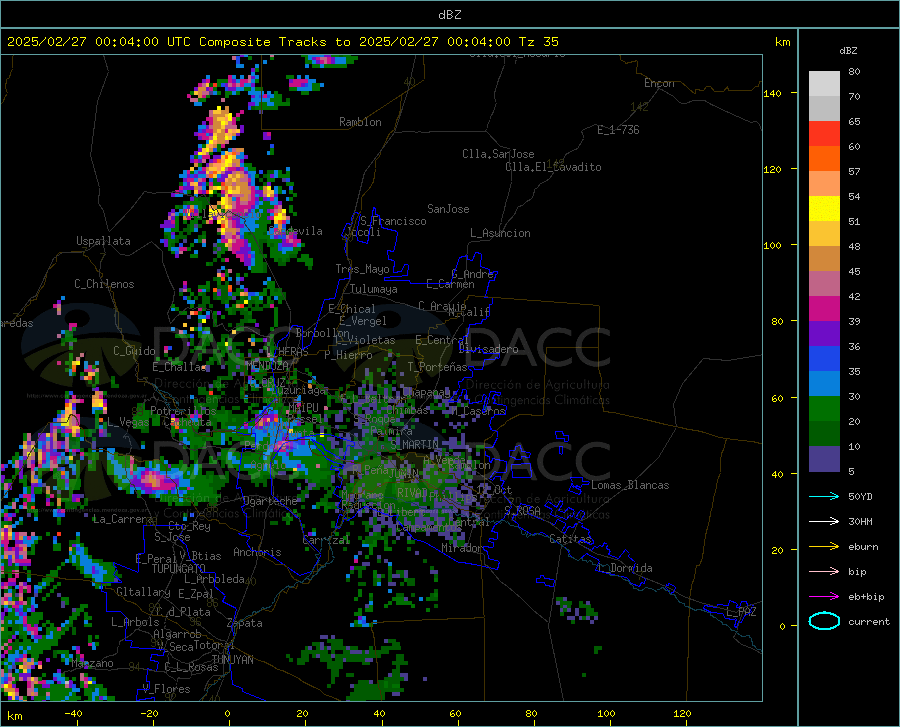
Task: Click the 140 tick on the vertical axis
Action: 772,93
